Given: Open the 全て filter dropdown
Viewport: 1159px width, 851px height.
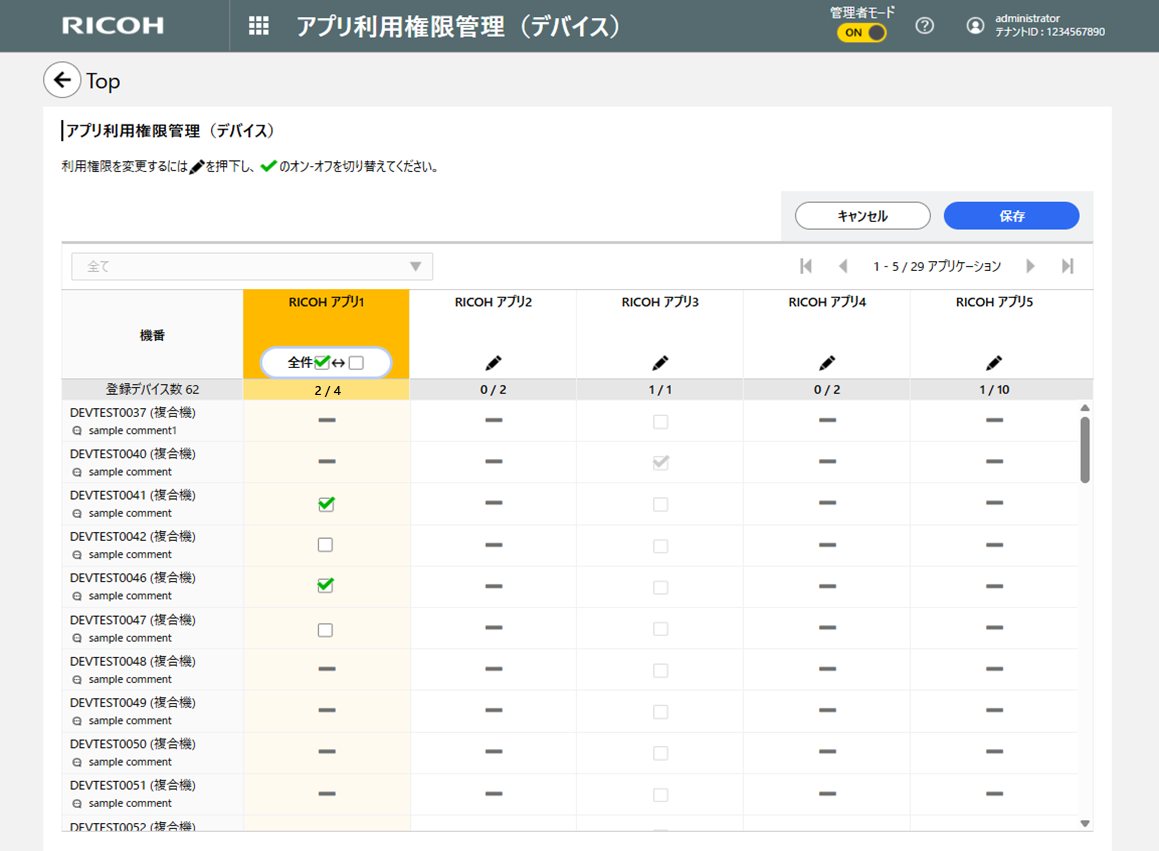Looking at the screenshot, I should [x=252, y=266].
